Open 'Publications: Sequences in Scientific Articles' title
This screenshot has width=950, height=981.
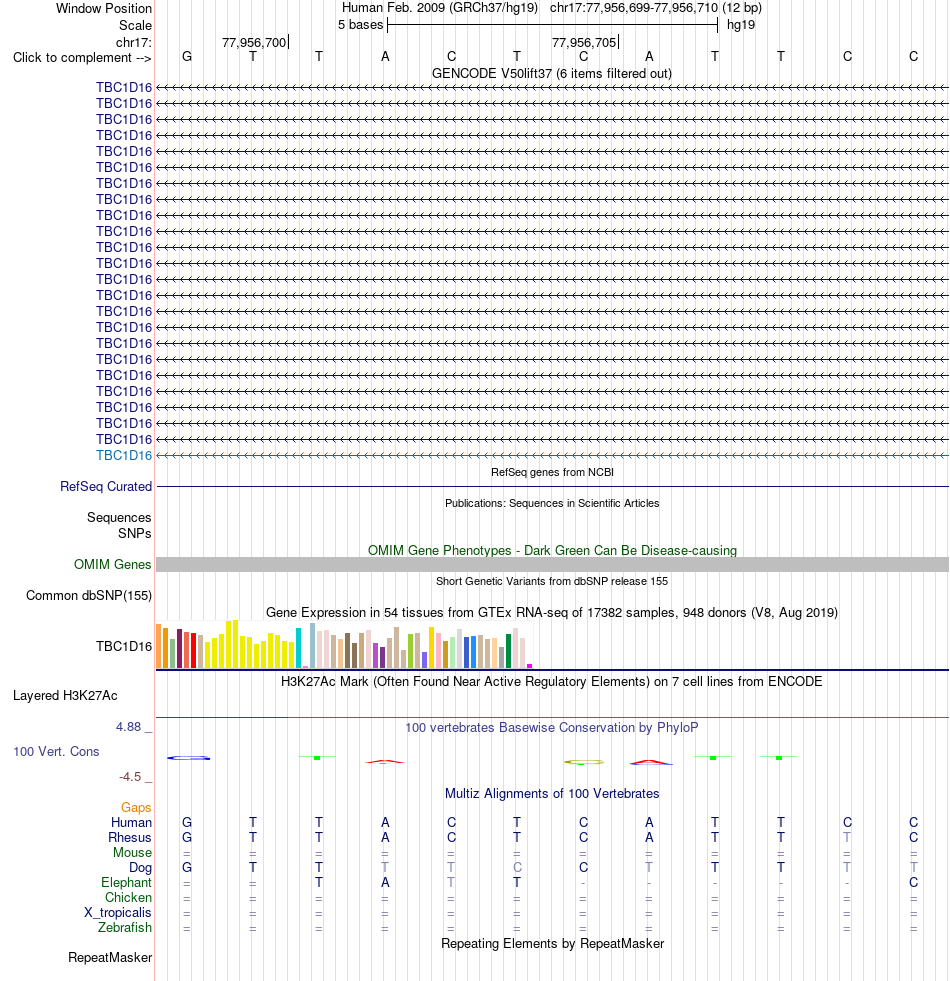[x=552, y=503]
